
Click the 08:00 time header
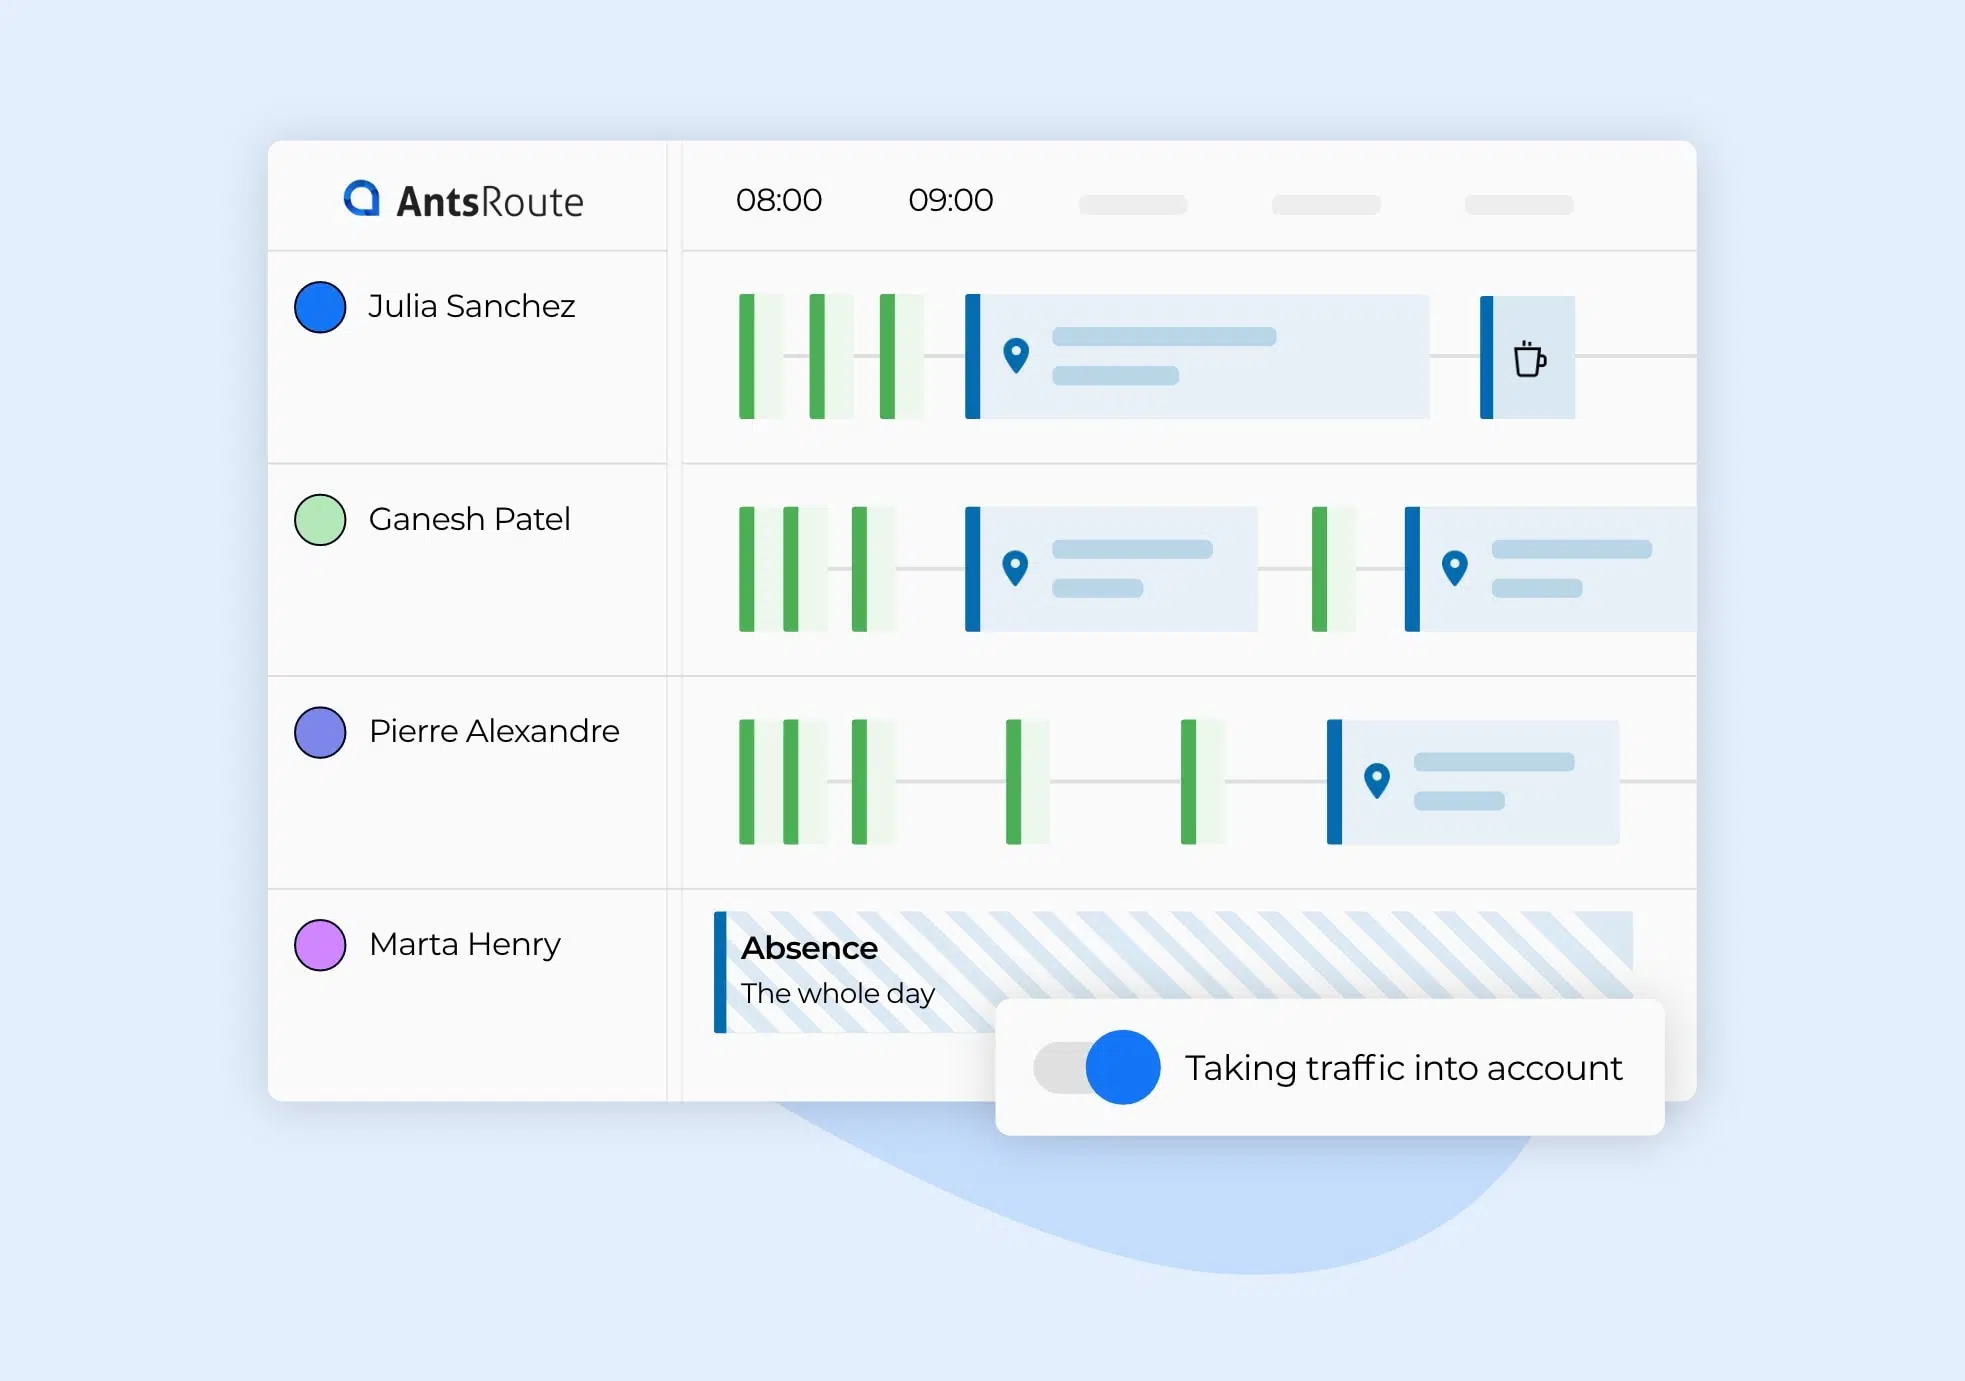point(779,200)
